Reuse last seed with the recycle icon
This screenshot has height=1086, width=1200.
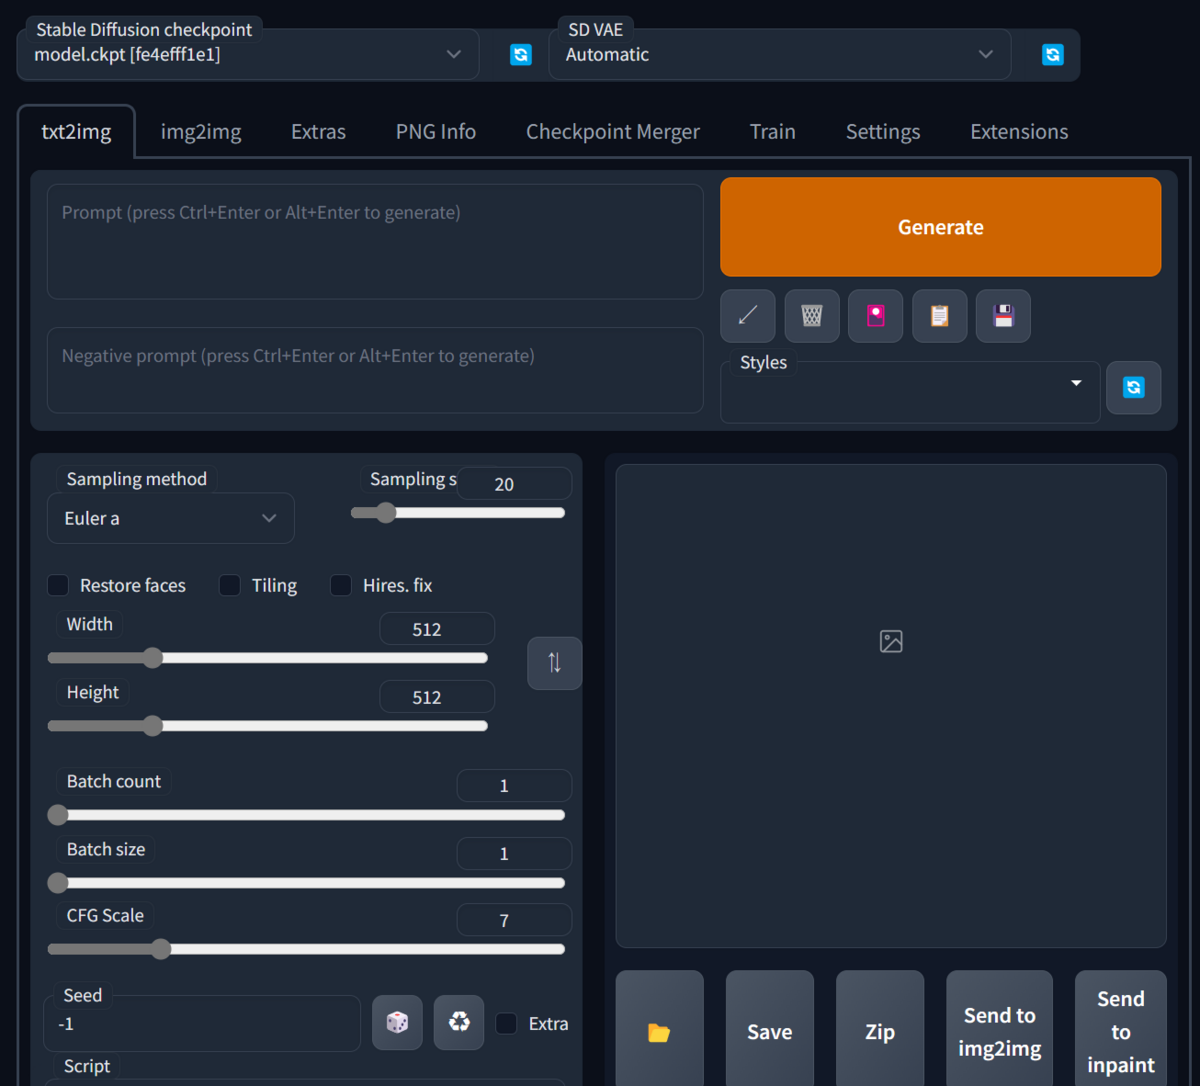(x=459, y=1022)
